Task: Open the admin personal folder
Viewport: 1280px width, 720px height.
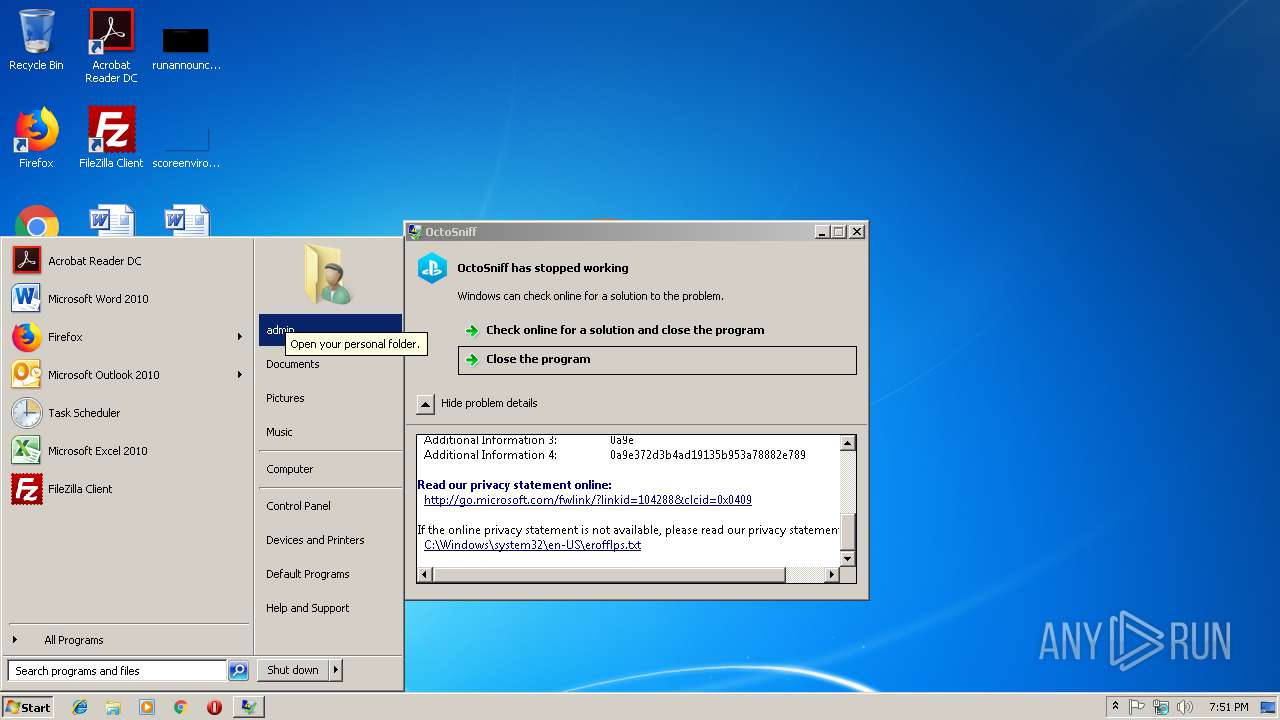Action: [x=330, y=330]
